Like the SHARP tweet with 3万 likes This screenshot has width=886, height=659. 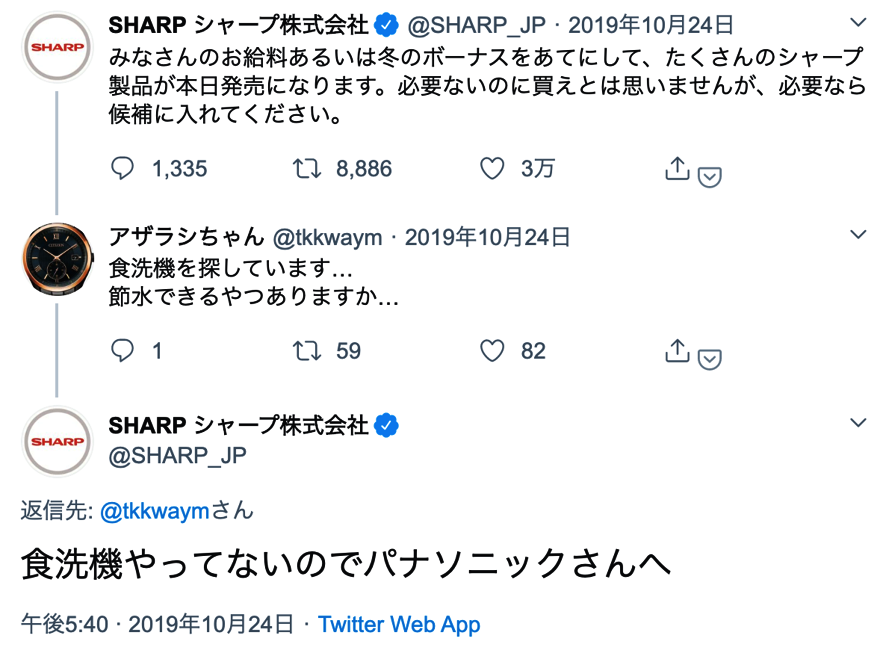pos(492,169)
